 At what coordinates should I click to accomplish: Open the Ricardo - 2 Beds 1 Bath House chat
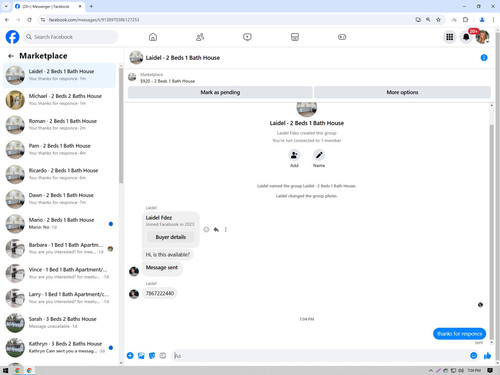[59, 174]
